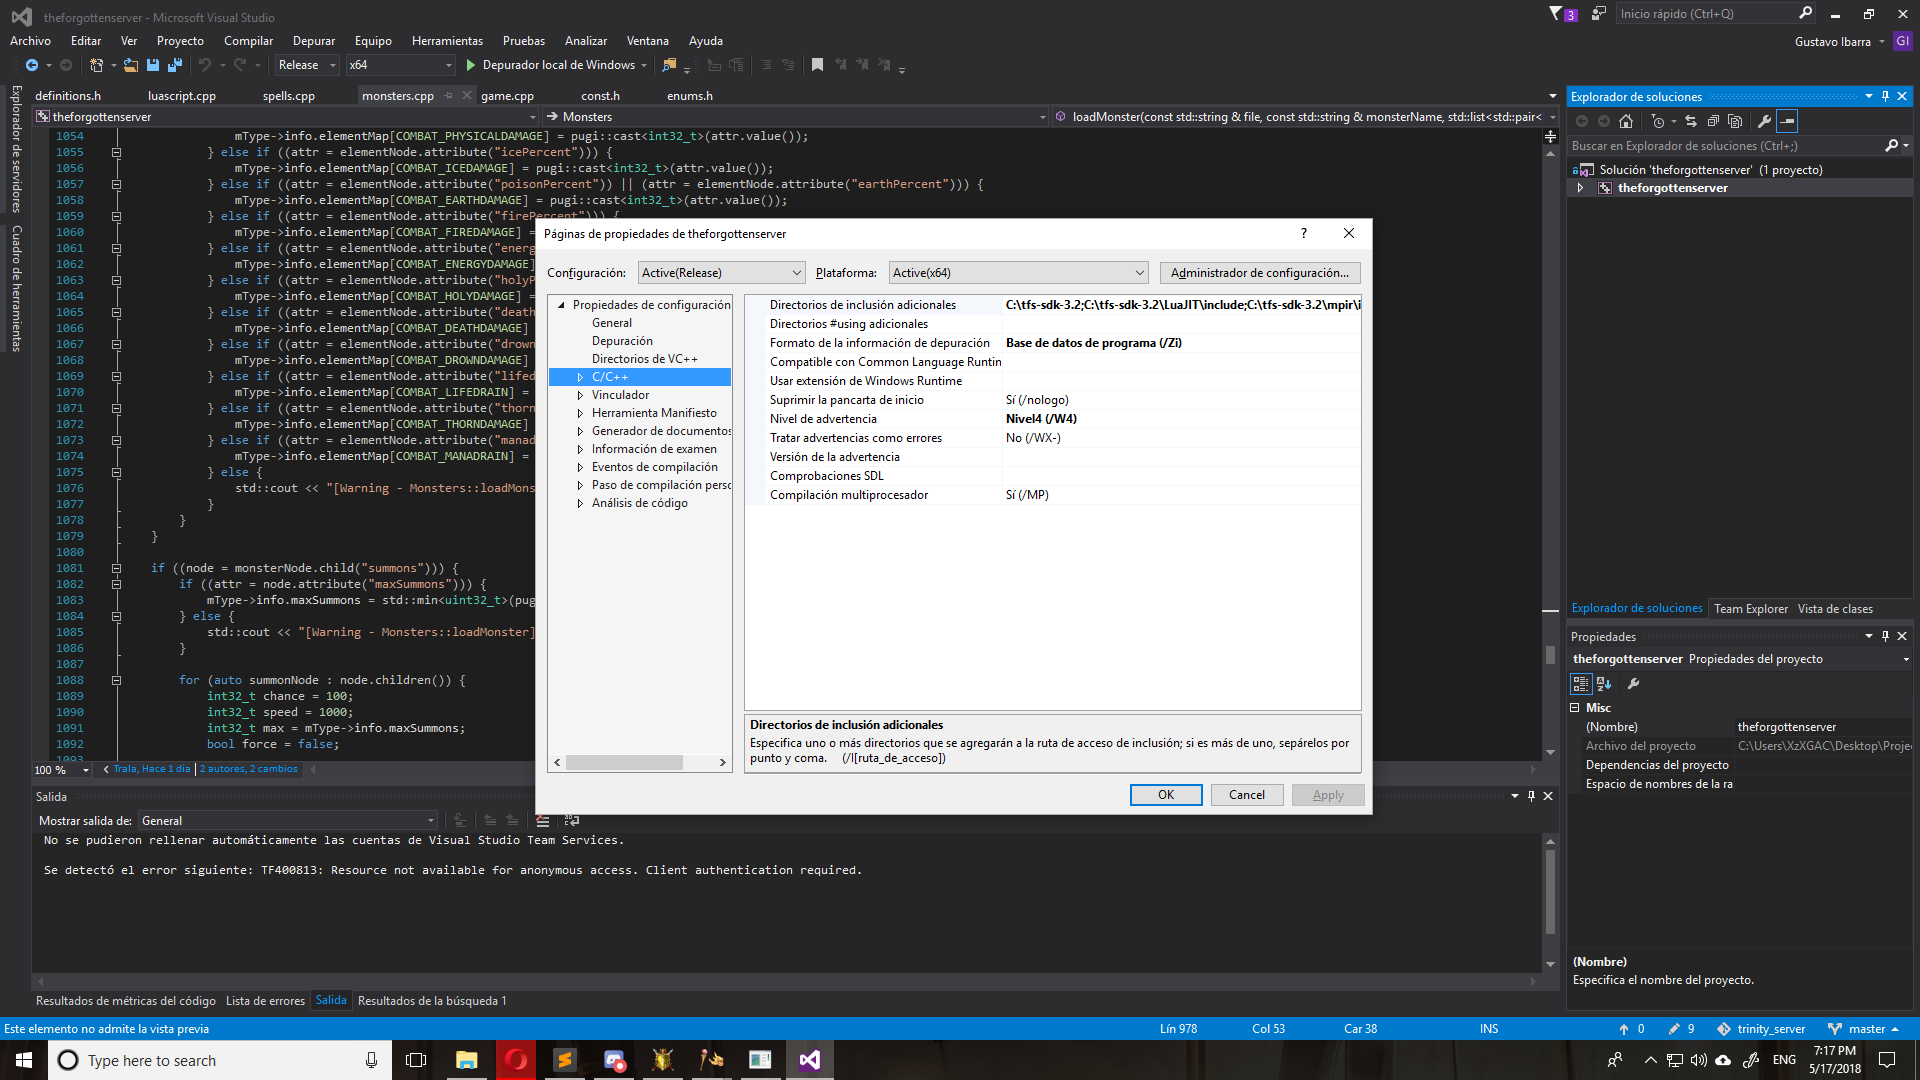Expand Herramienta Manifiesto tree node

[x=580, y=413]
